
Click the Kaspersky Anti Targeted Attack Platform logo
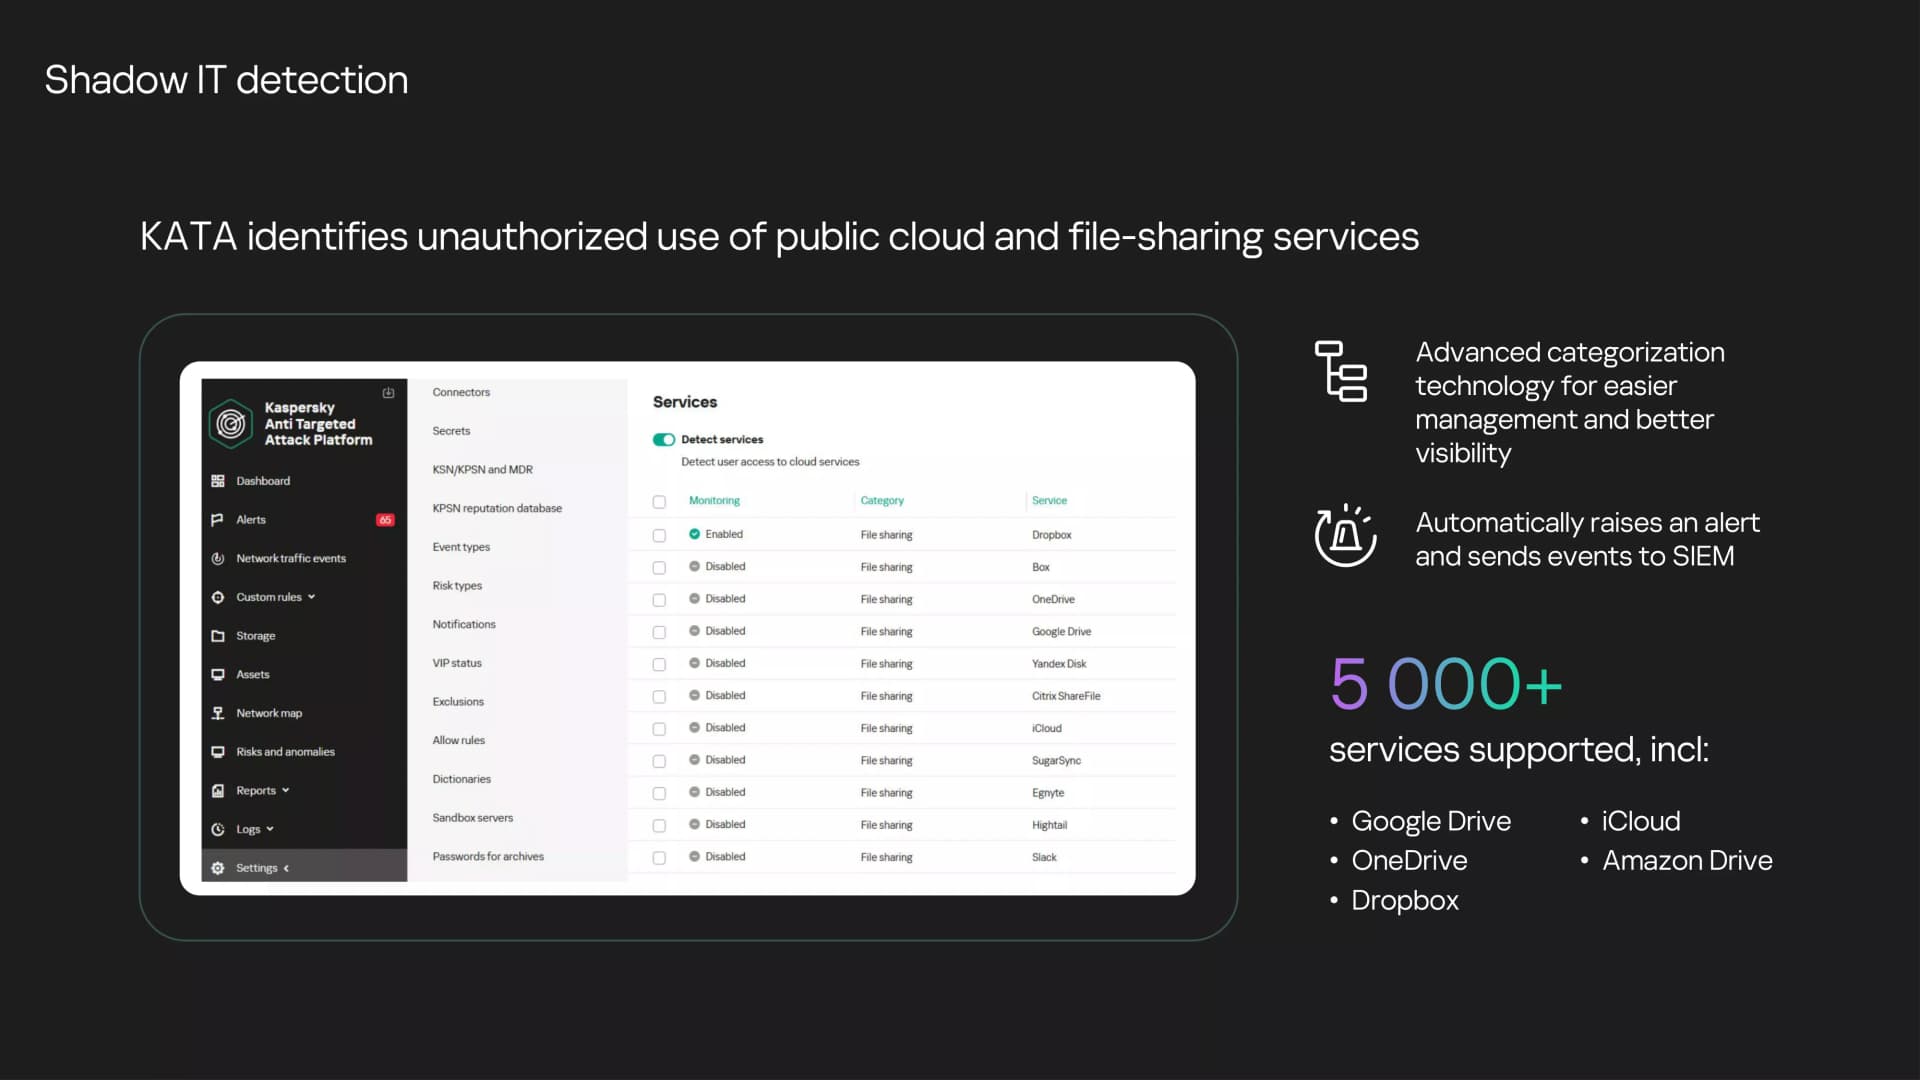pyautogui.click(x=231, y=424)
